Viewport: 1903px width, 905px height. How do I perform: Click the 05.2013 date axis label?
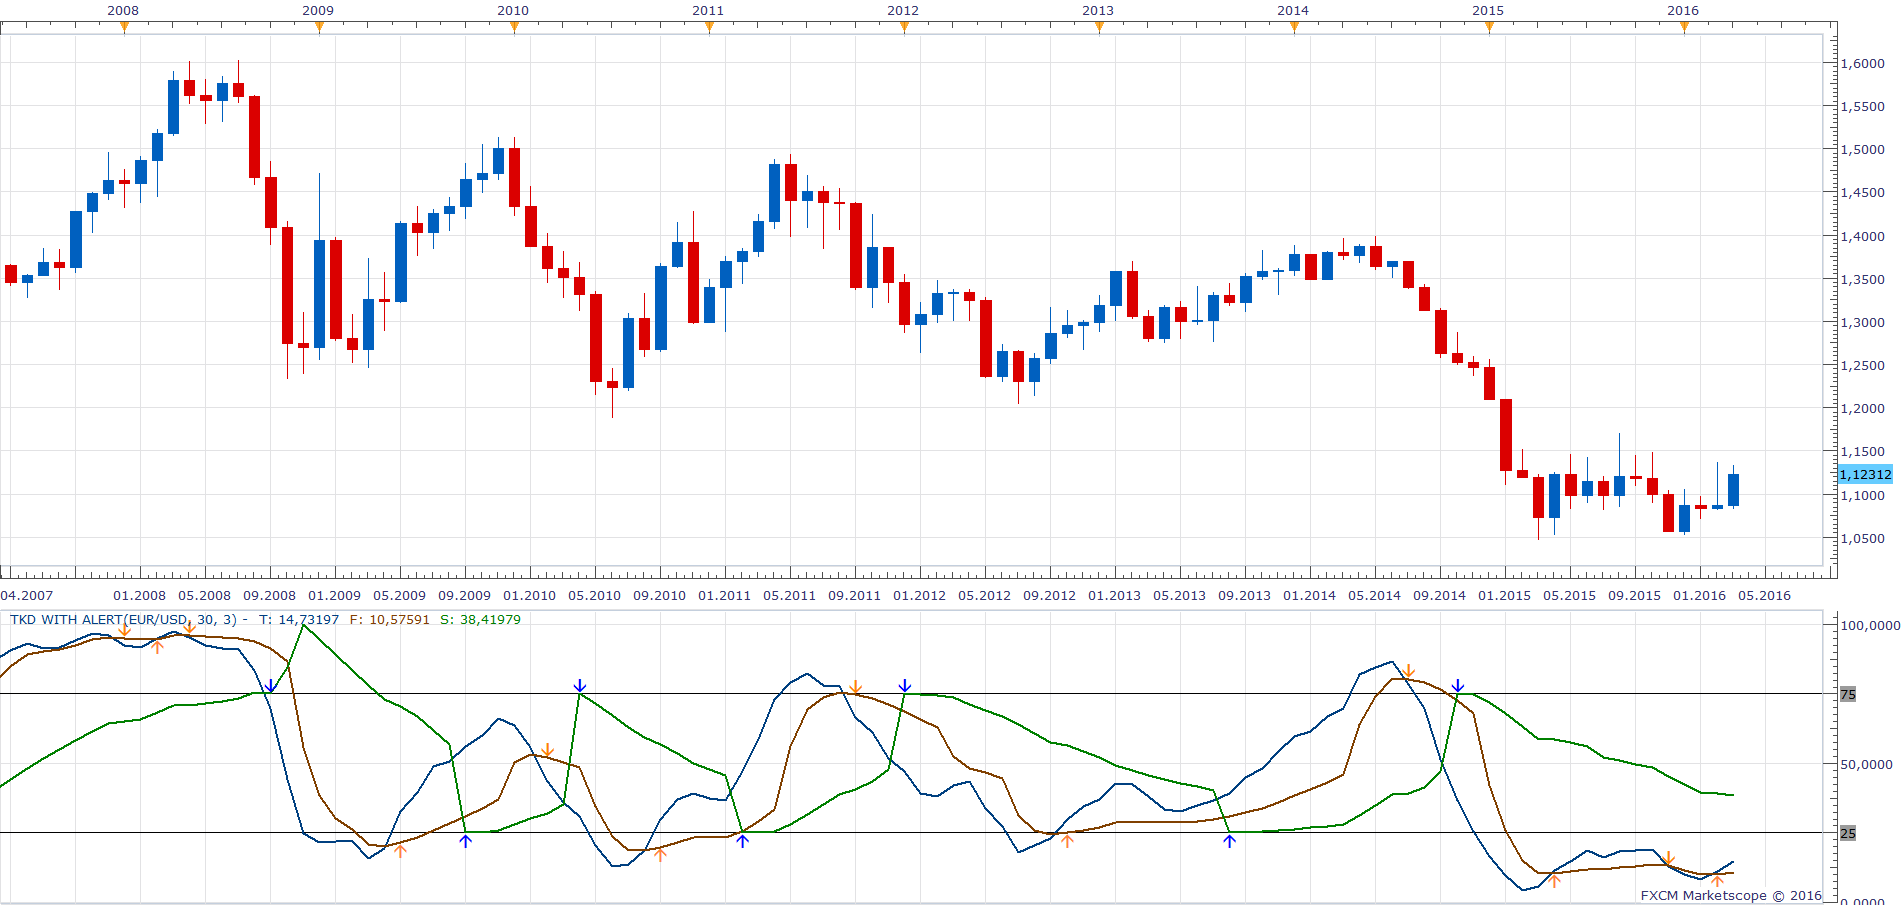[1180, 596]
